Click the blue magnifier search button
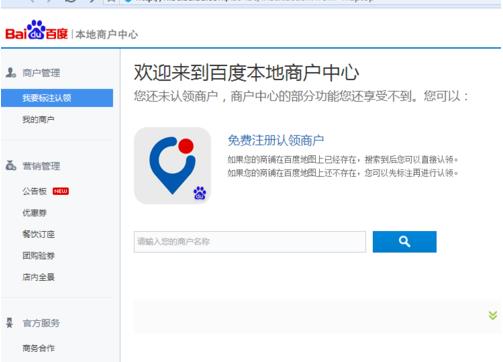503x362 pixels. [x=405, y=242]
